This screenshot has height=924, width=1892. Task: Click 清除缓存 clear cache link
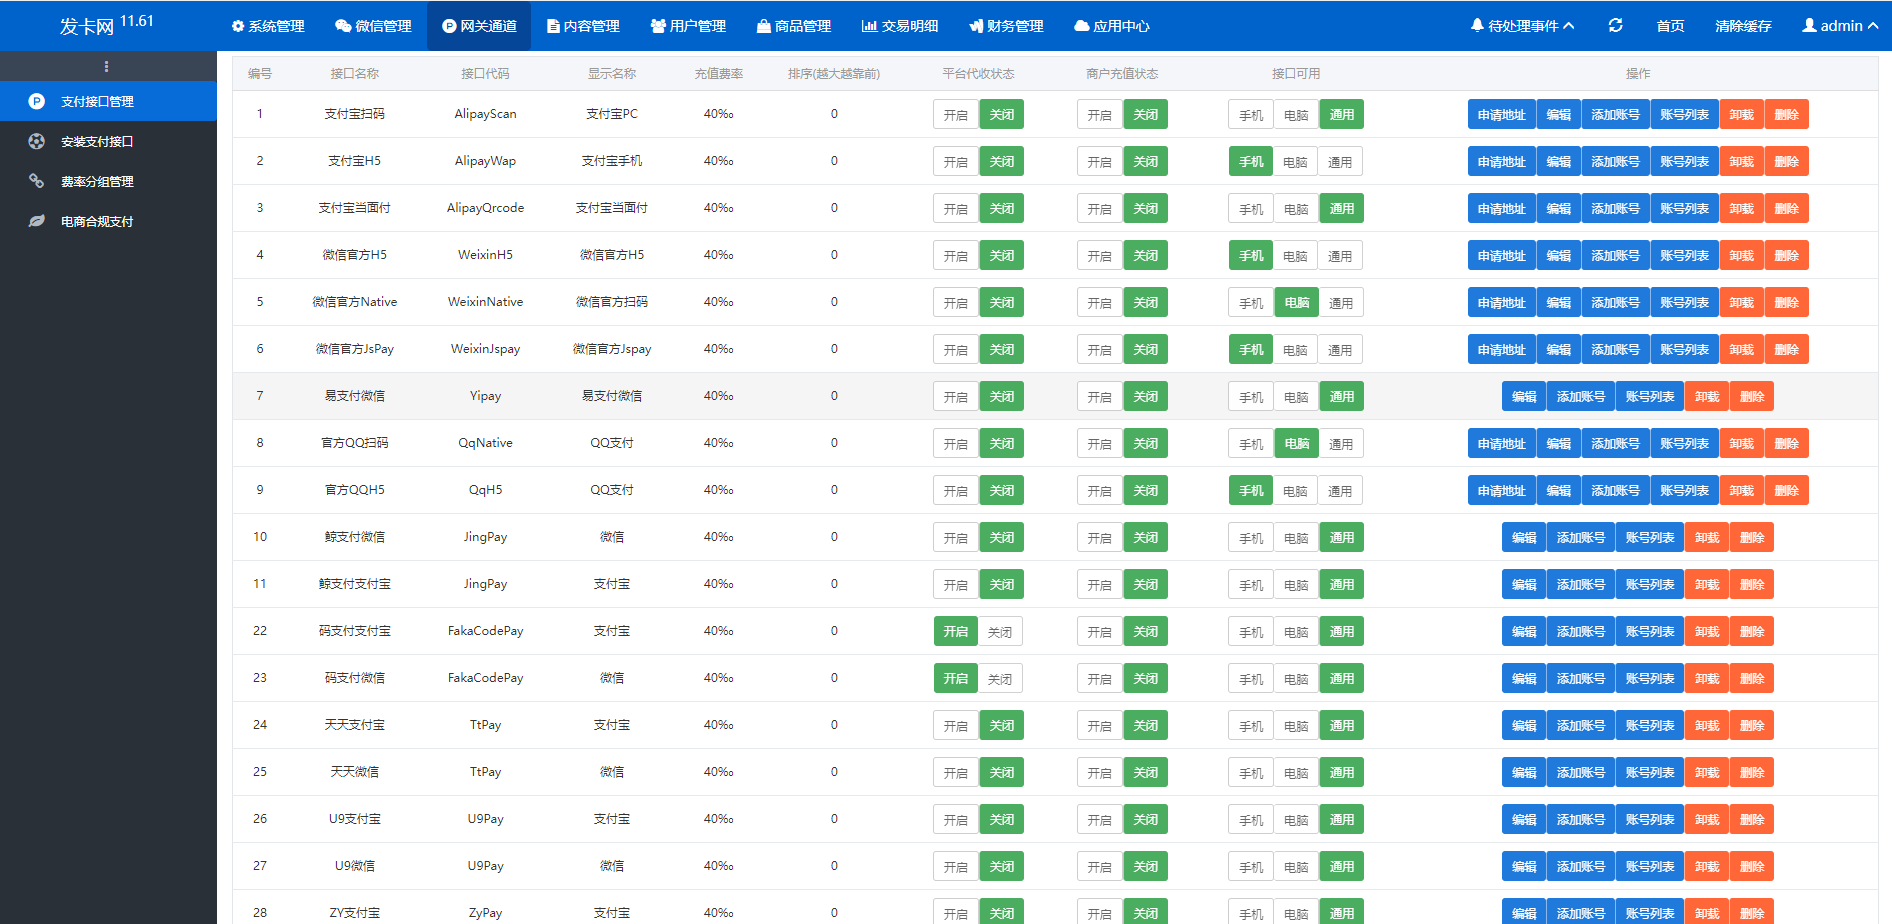[x=1743, y=26]
